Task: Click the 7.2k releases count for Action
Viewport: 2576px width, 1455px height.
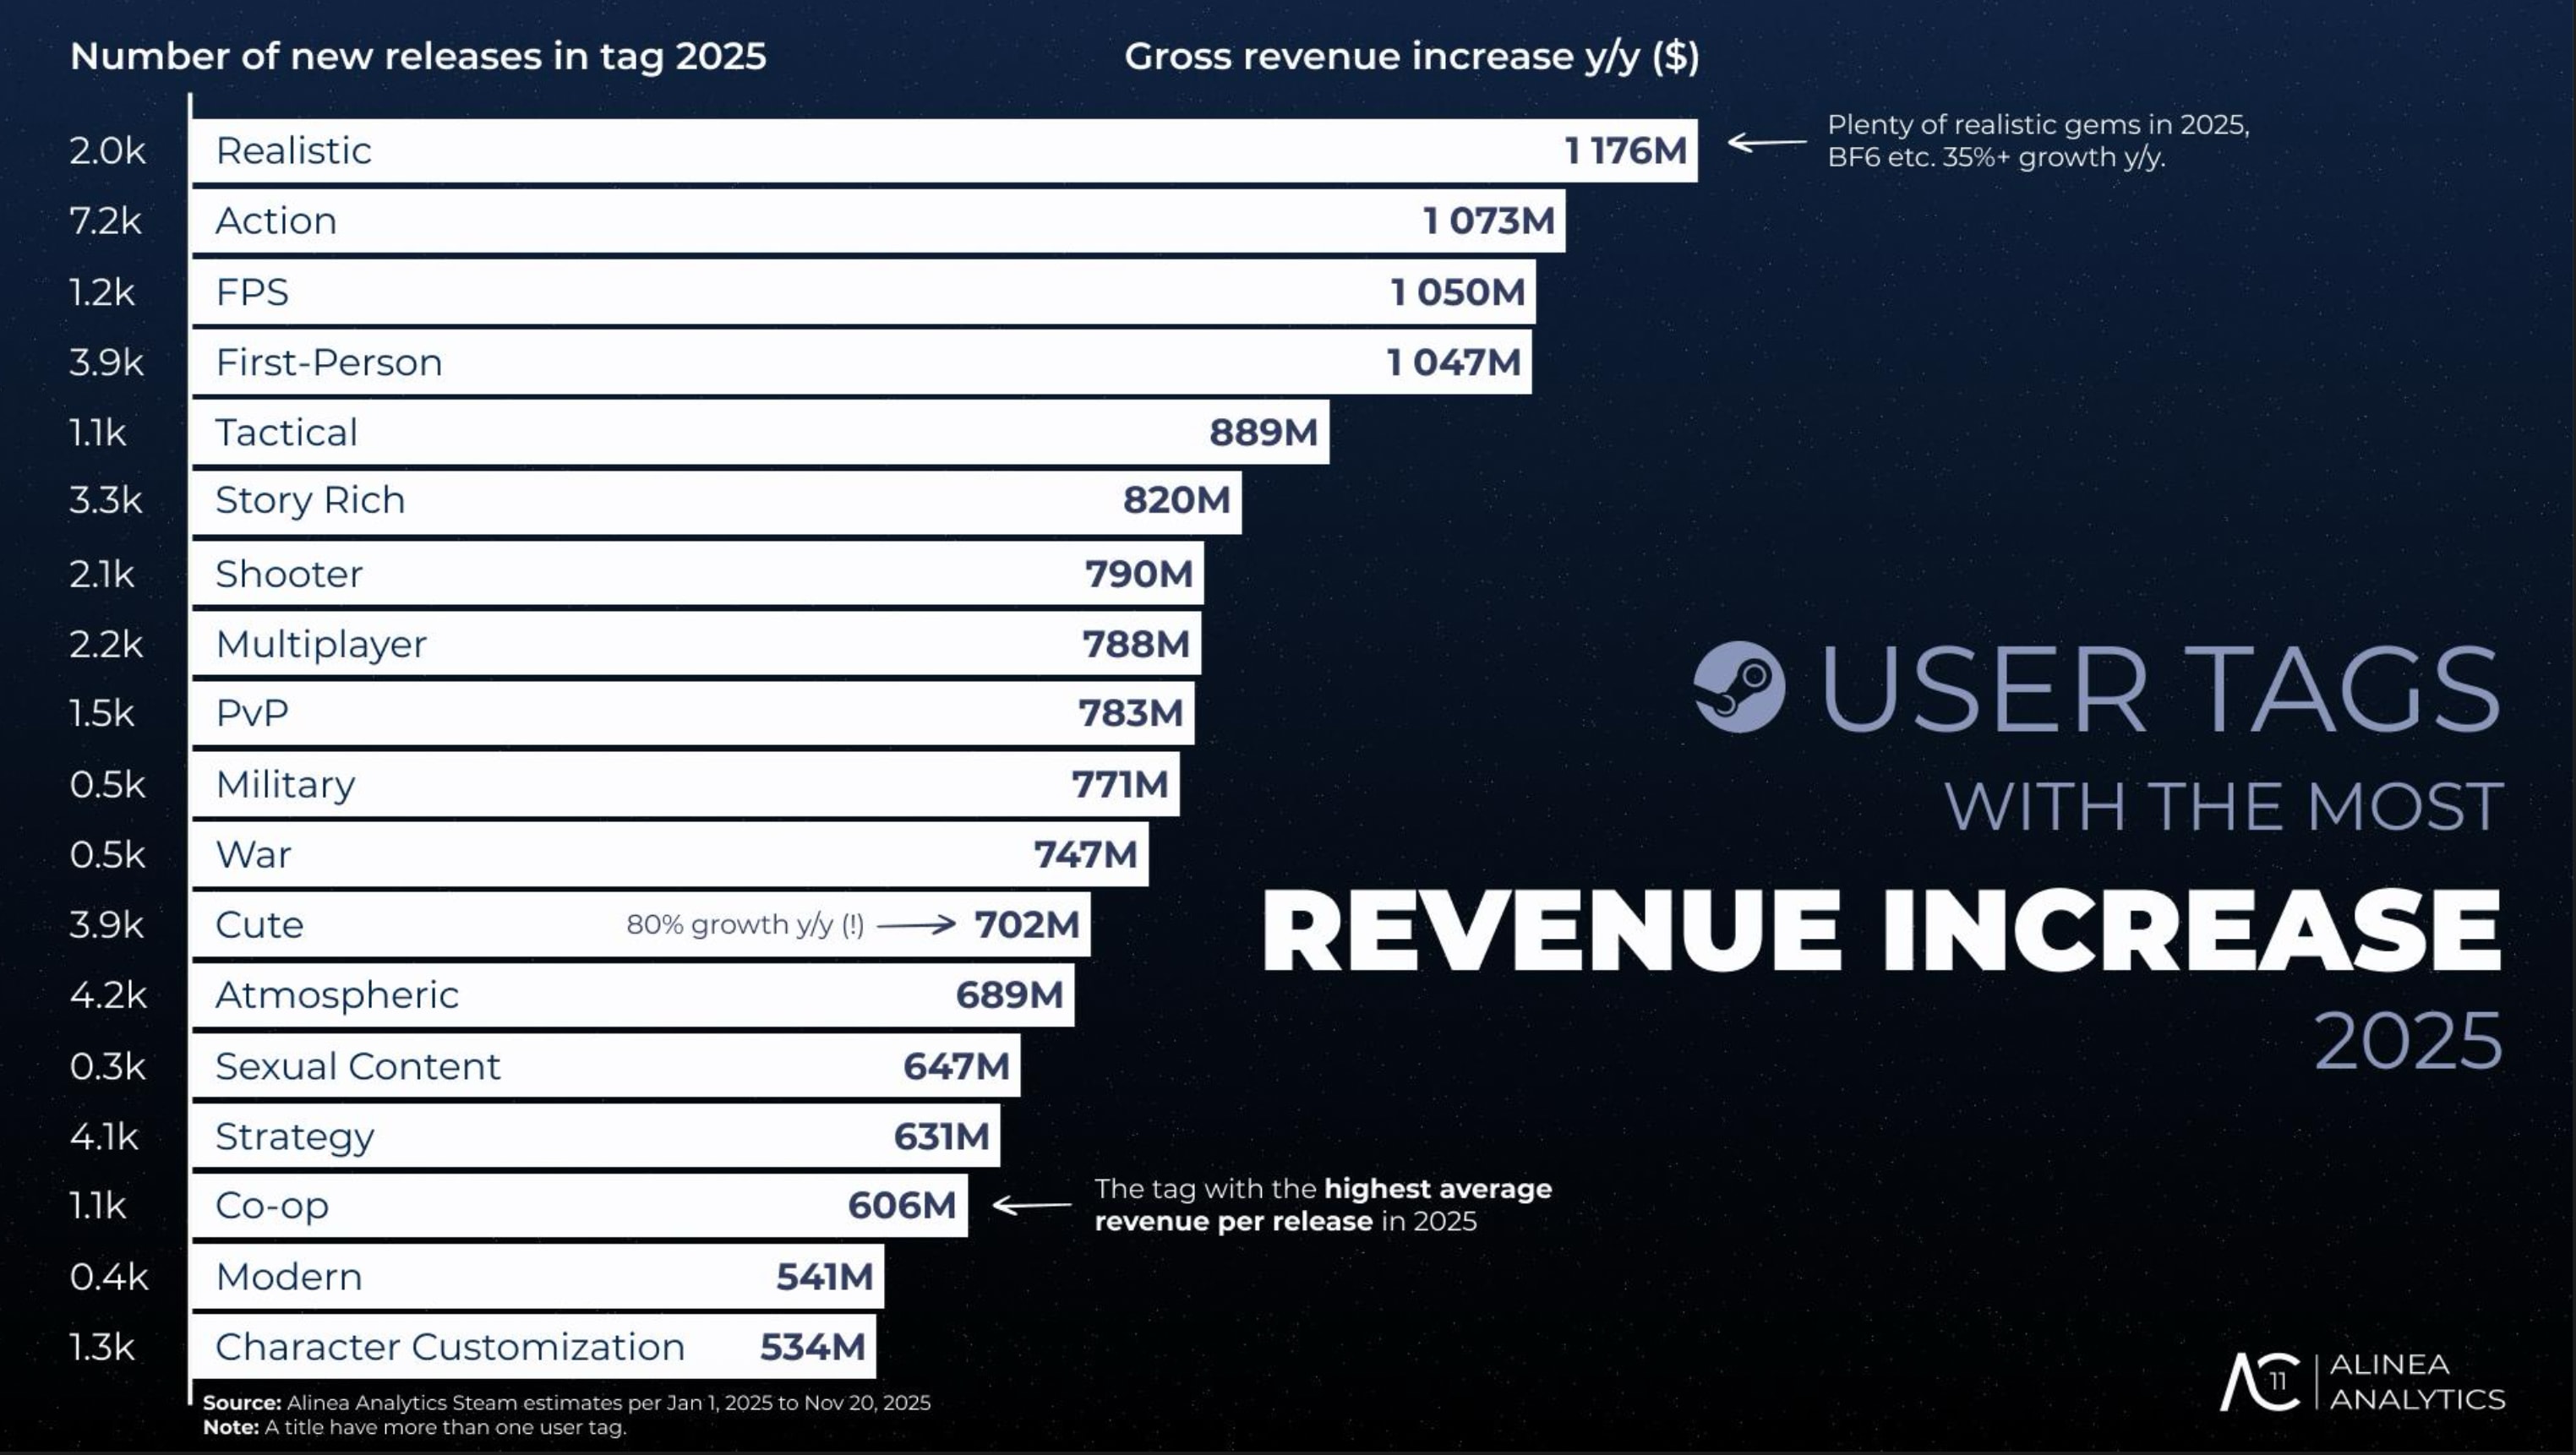Action: (x=106, y=221)
